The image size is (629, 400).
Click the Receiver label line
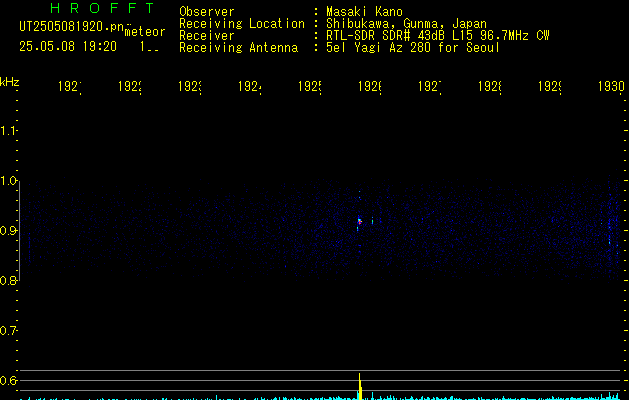click(x=207, y=36)
